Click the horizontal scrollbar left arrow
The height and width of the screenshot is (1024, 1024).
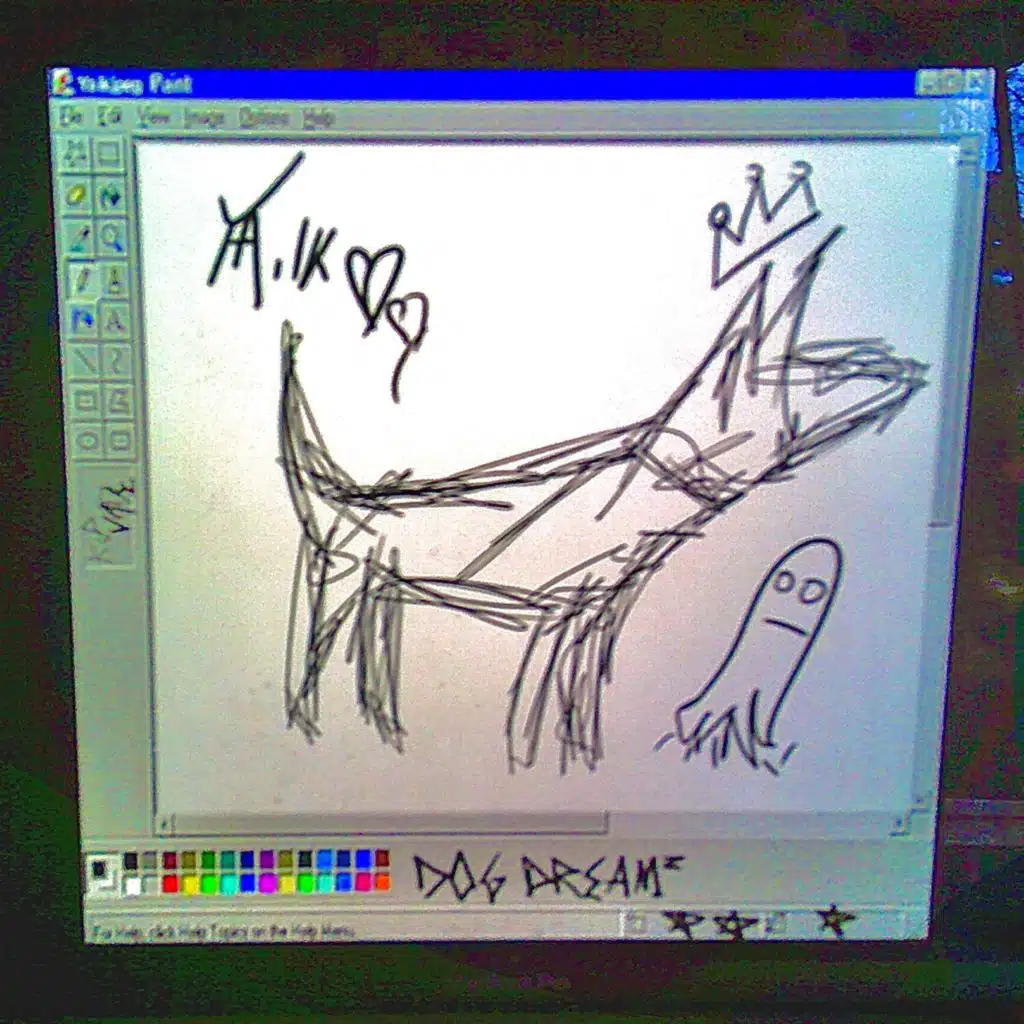point(166,824)
